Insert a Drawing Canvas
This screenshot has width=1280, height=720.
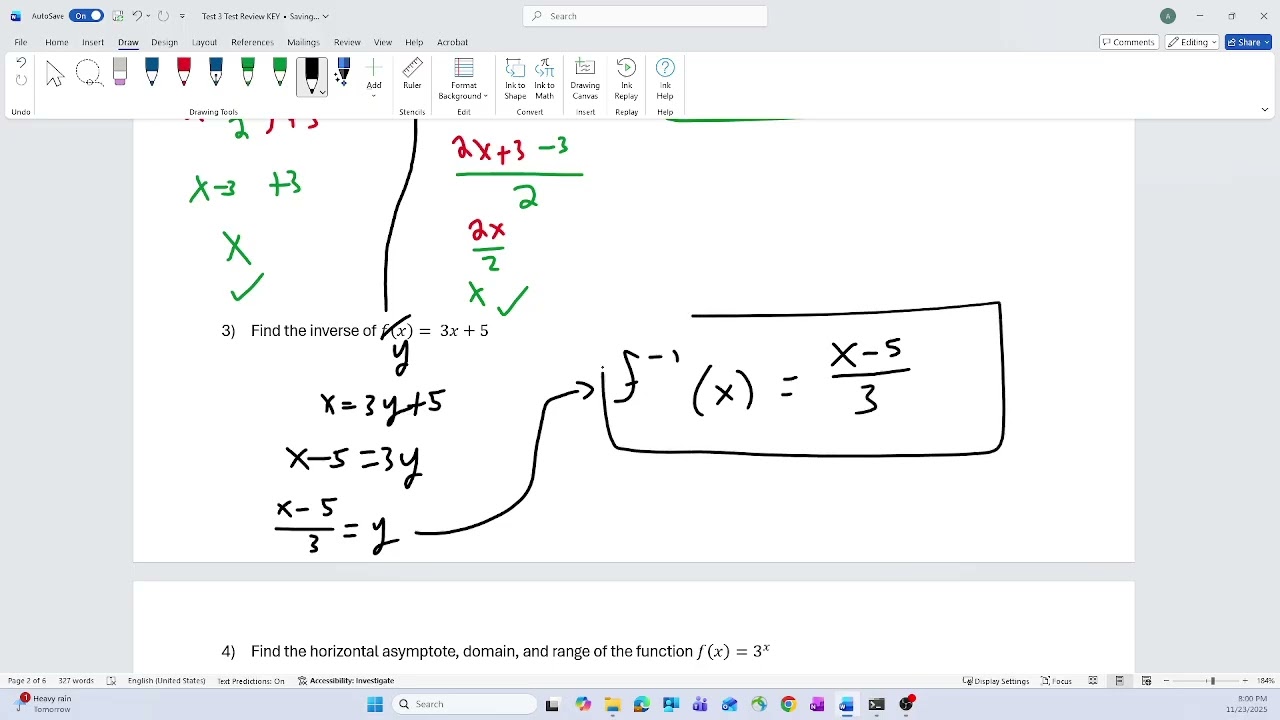585,79
